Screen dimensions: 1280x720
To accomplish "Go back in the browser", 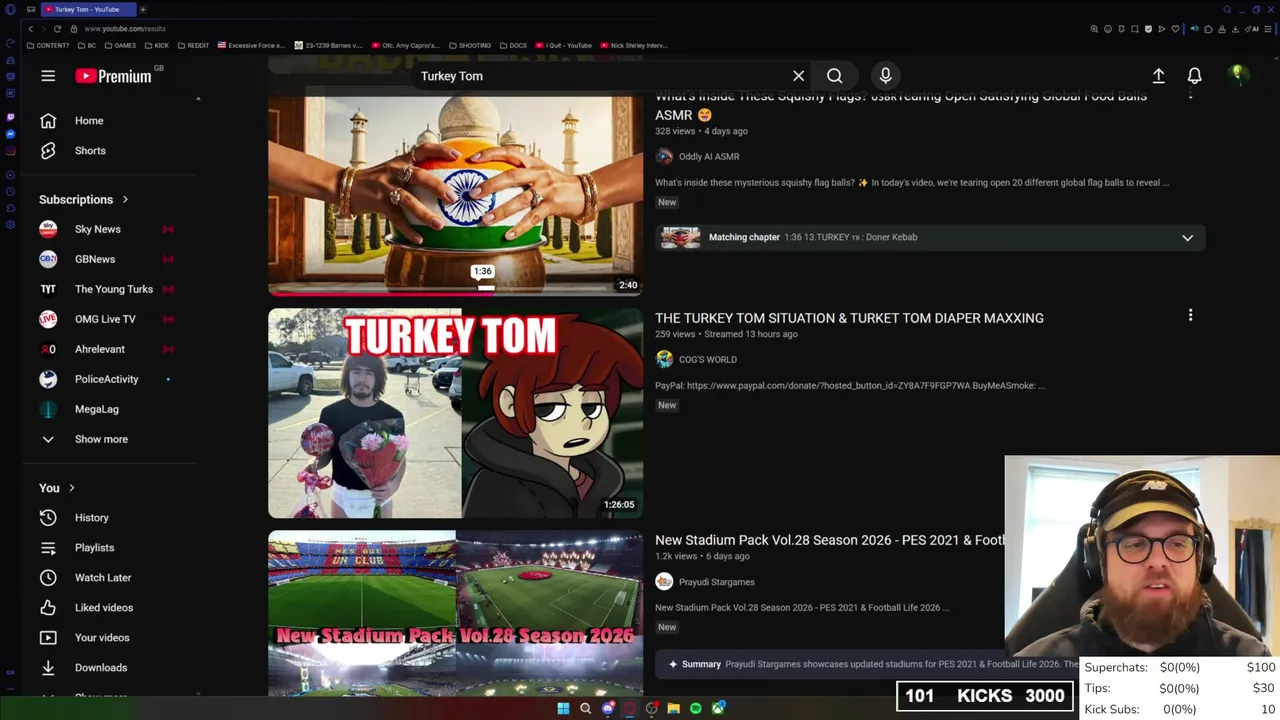I will pyautogui.click(x=30, y=29).
